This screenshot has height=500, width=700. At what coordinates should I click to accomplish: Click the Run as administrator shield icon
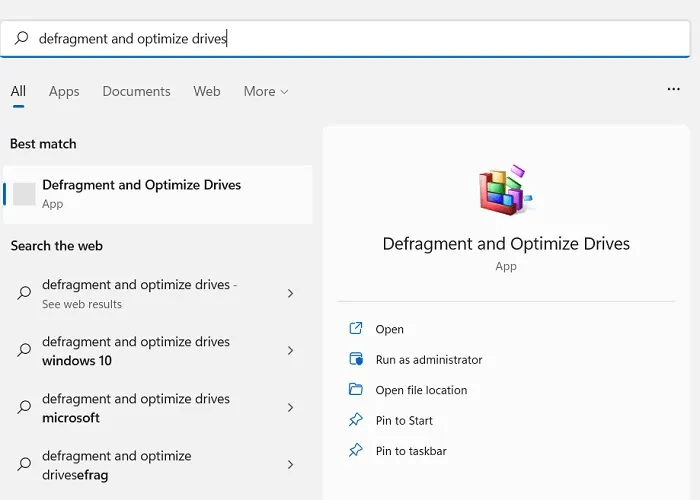355,359
